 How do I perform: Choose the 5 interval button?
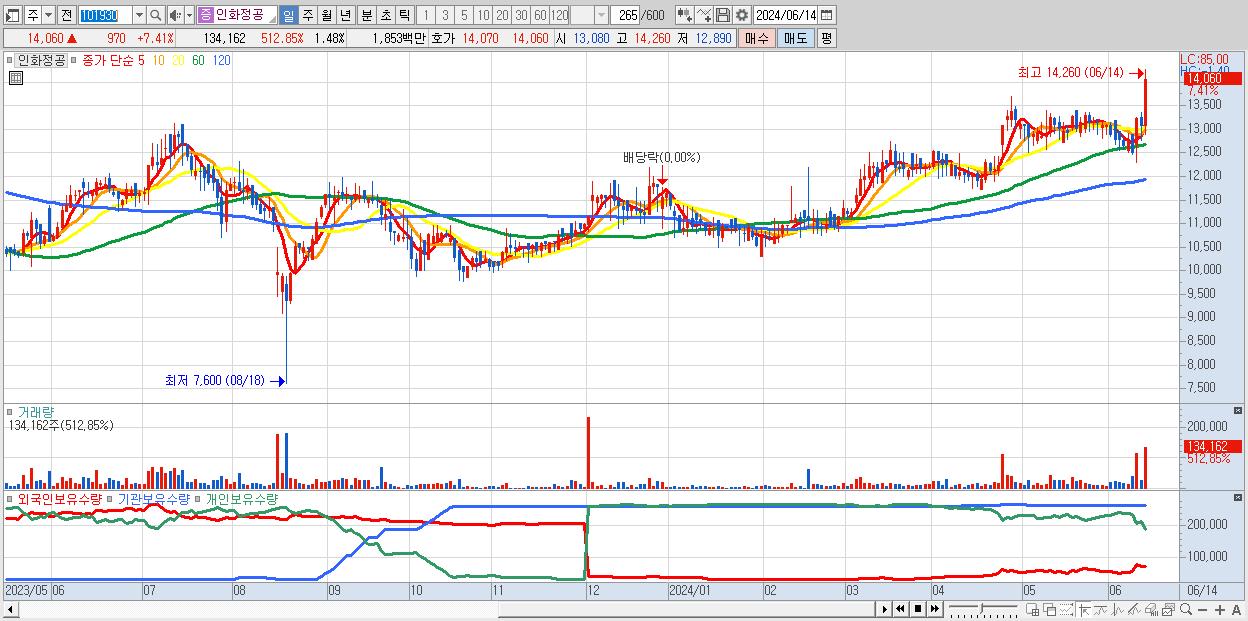[x=464, y=15]
